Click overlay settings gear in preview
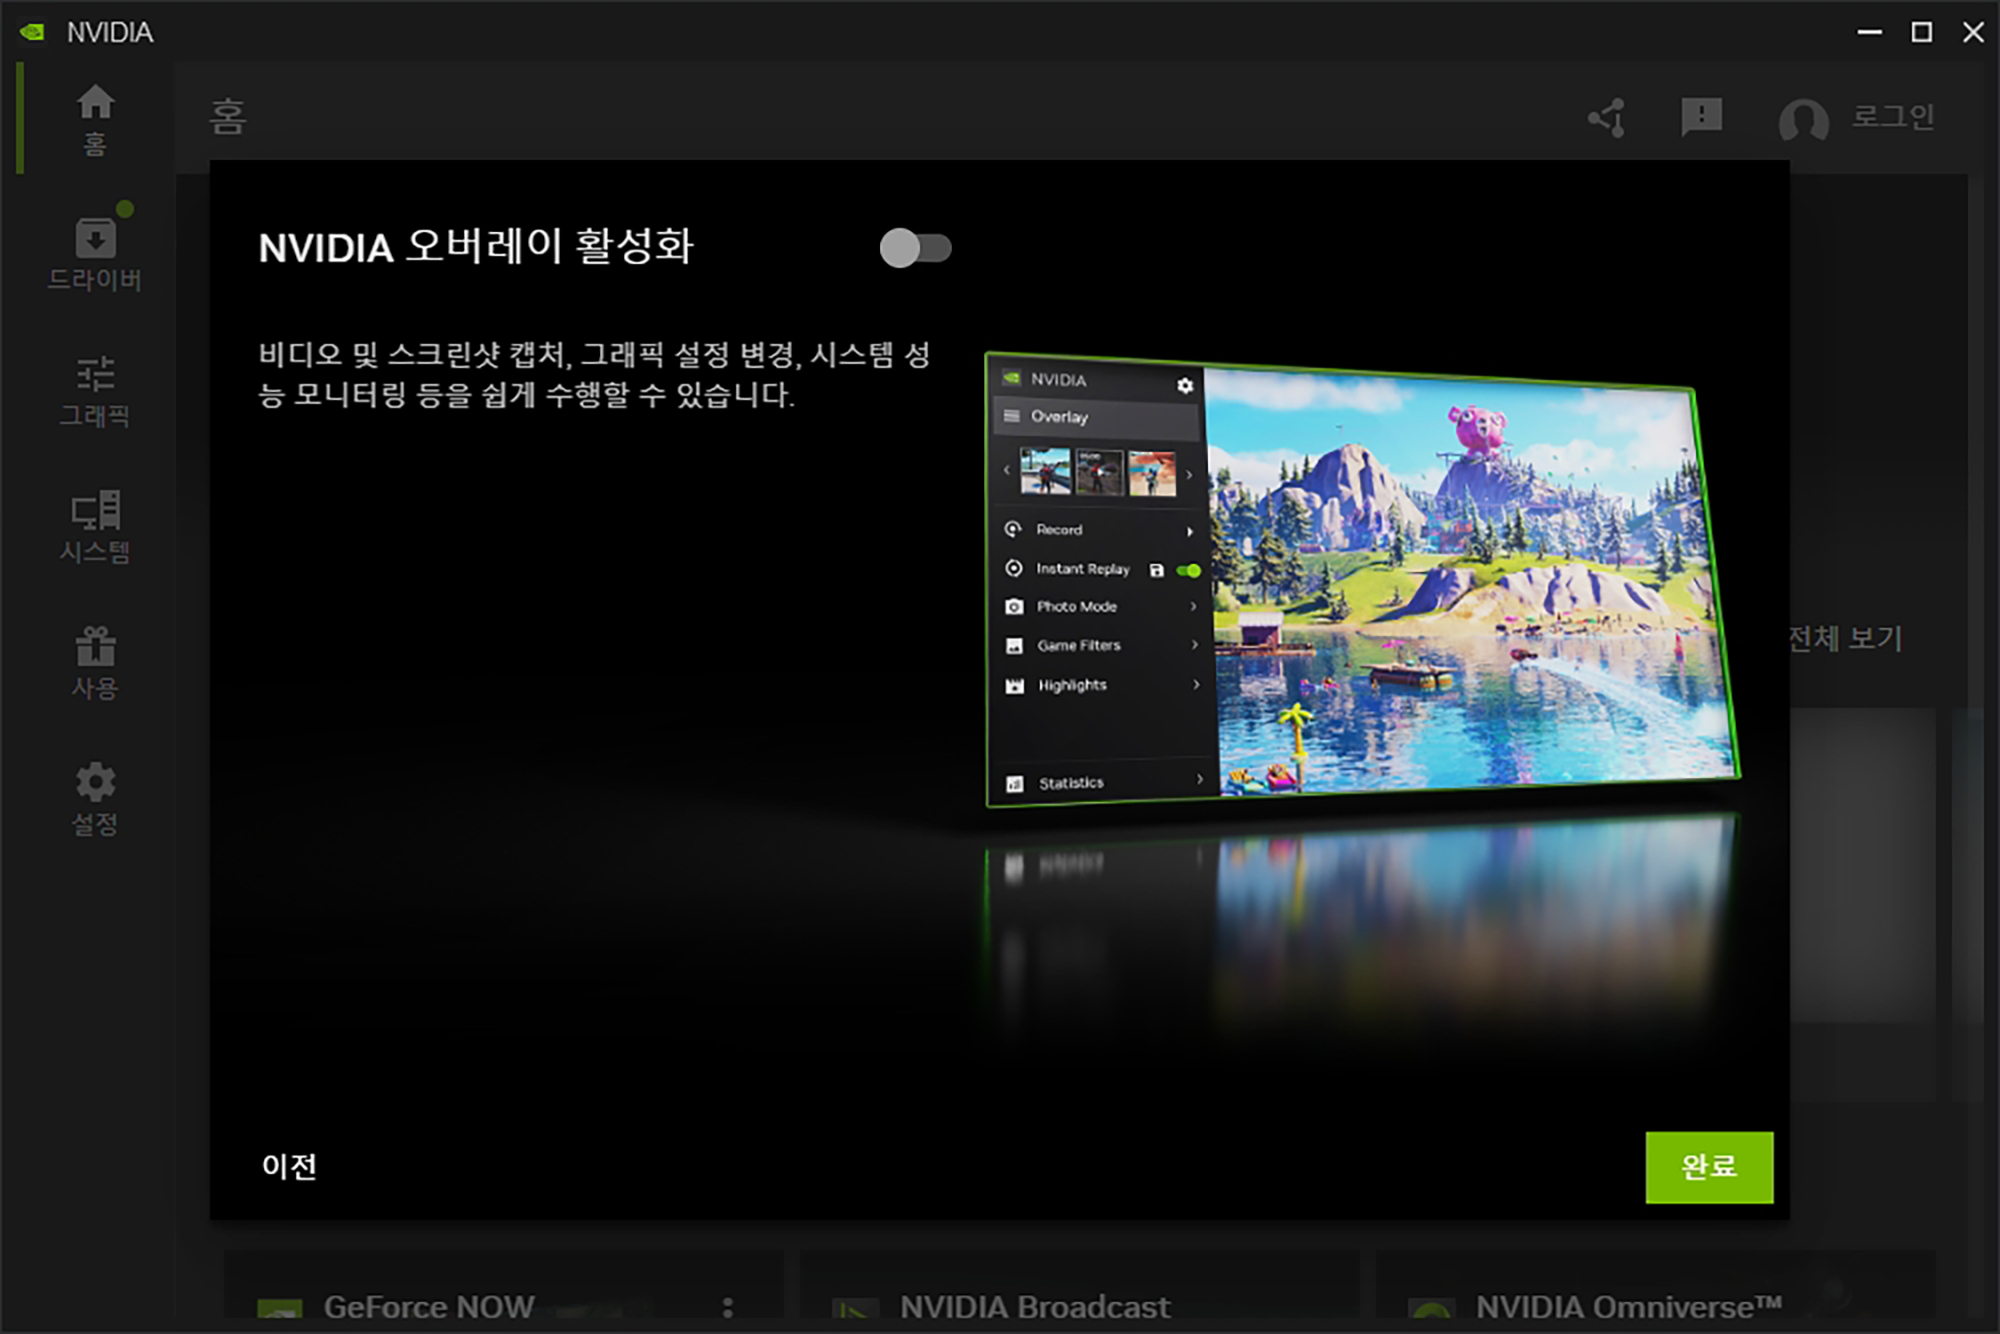2000x1334 pixels. (1185, 385)
